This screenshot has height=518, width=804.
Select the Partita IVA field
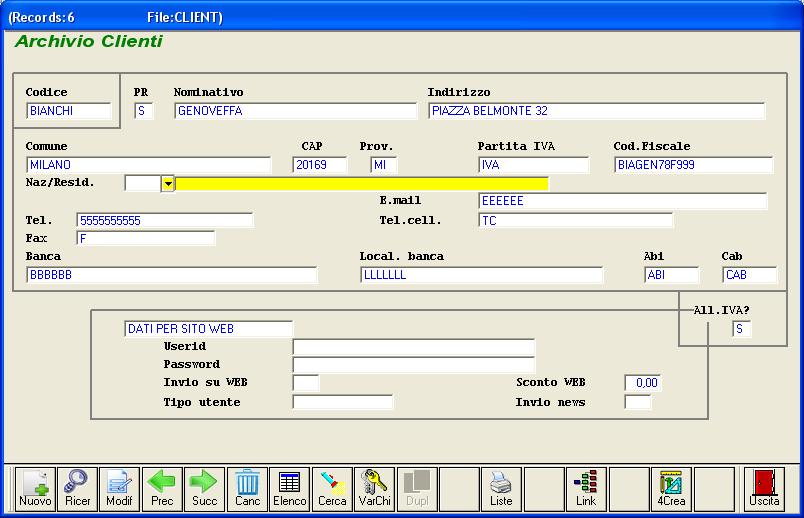pyautogui.click(x=534, y=165)
